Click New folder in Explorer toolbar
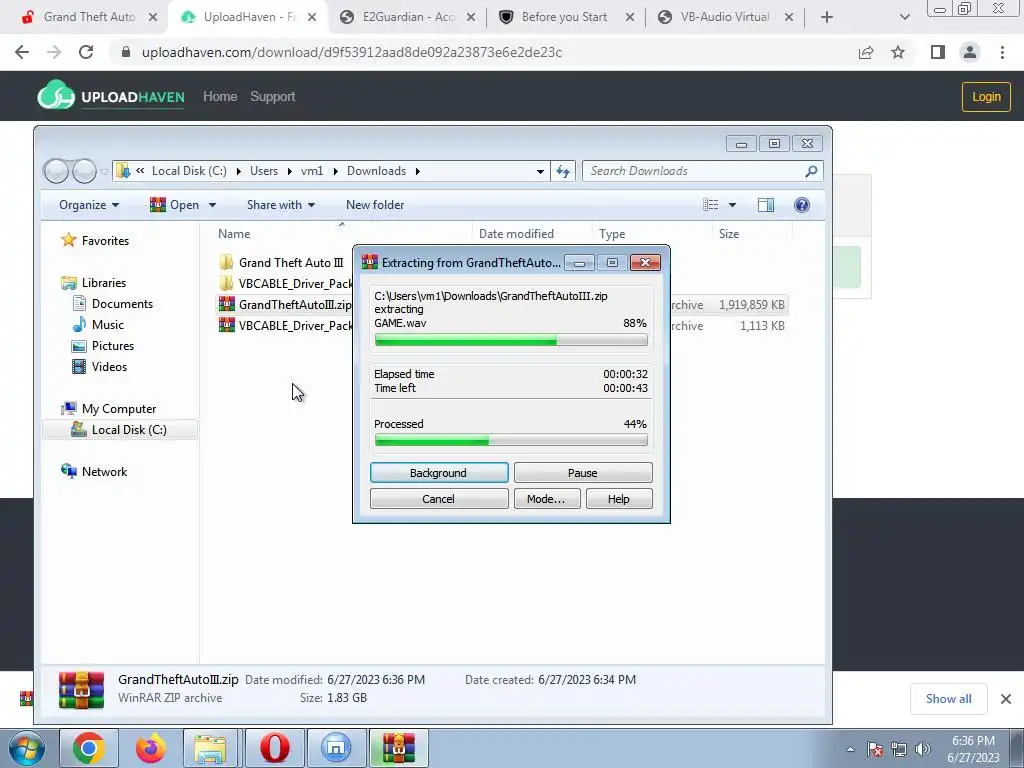This screenshot has width=1024, height=768. pyautogui.click(x=375, y=205)
